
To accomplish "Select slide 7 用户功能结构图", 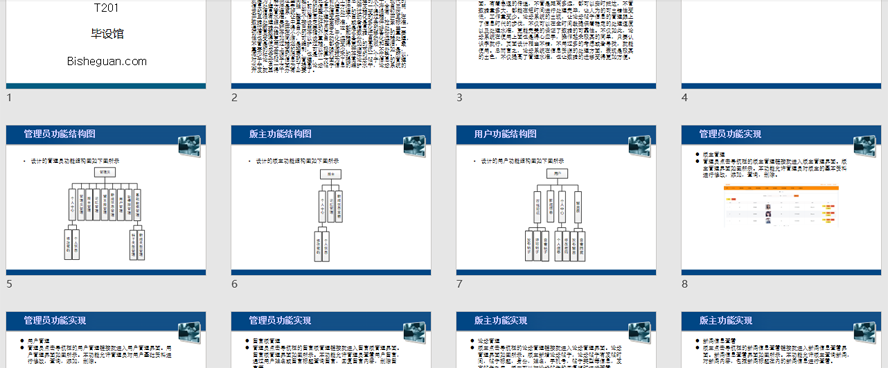I will pos(556,200).
